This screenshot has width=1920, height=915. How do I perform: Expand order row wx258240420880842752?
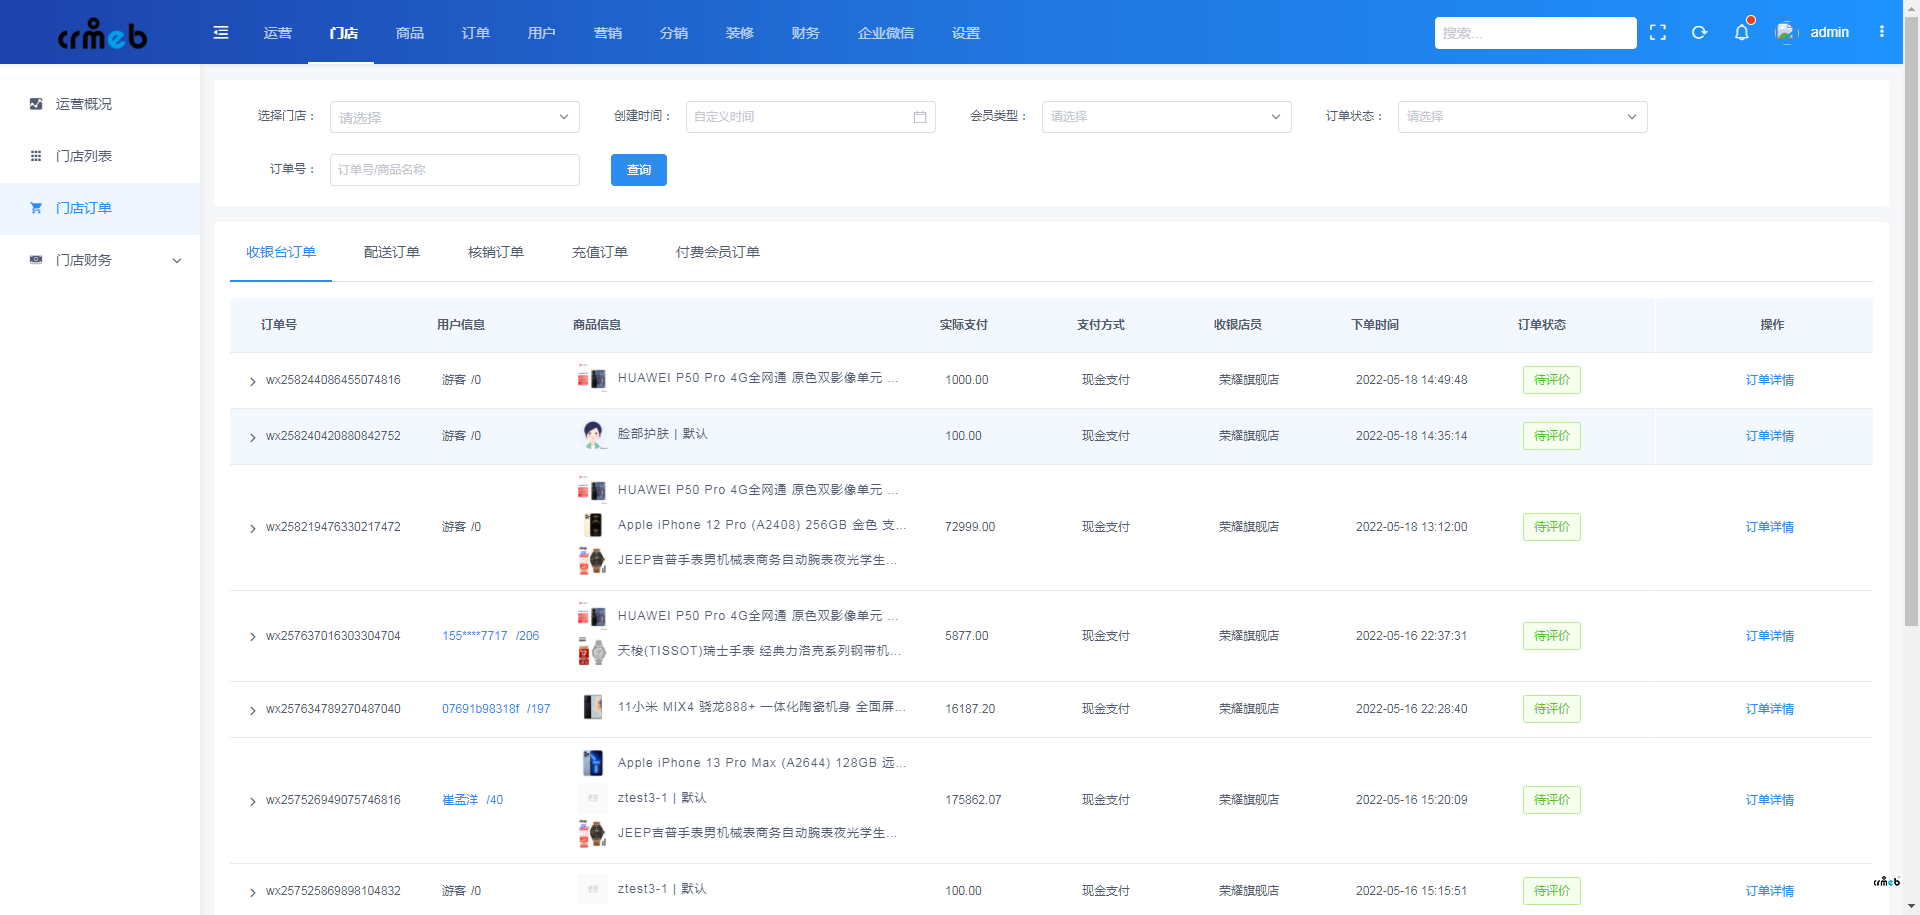point(252,437)
